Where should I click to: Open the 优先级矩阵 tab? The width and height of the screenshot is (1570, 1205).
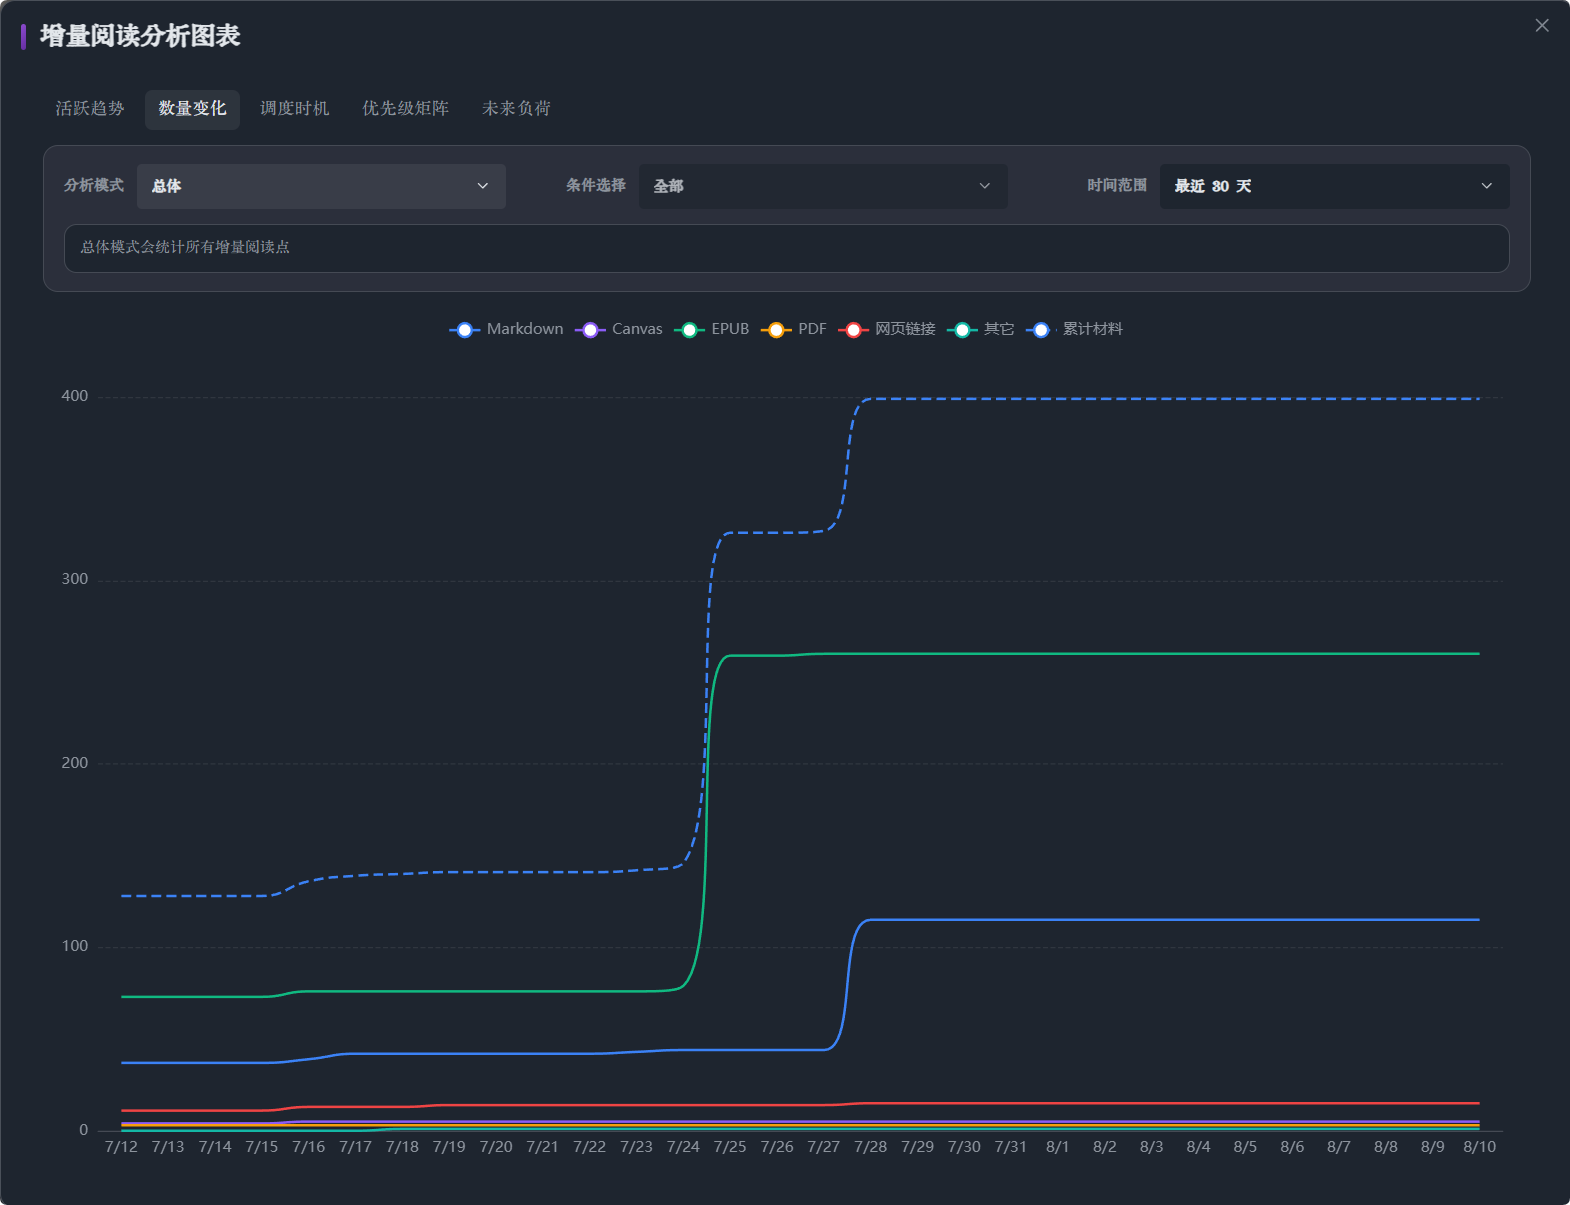[x=405, y=109]
